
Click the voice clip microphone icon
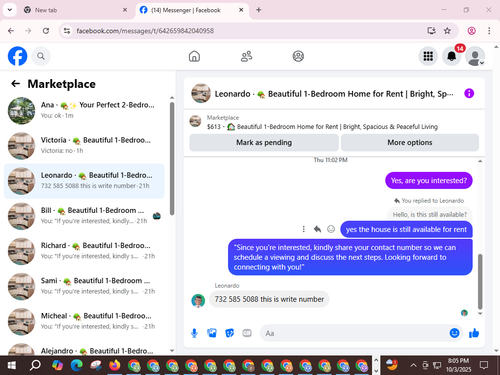pos(194,333)
